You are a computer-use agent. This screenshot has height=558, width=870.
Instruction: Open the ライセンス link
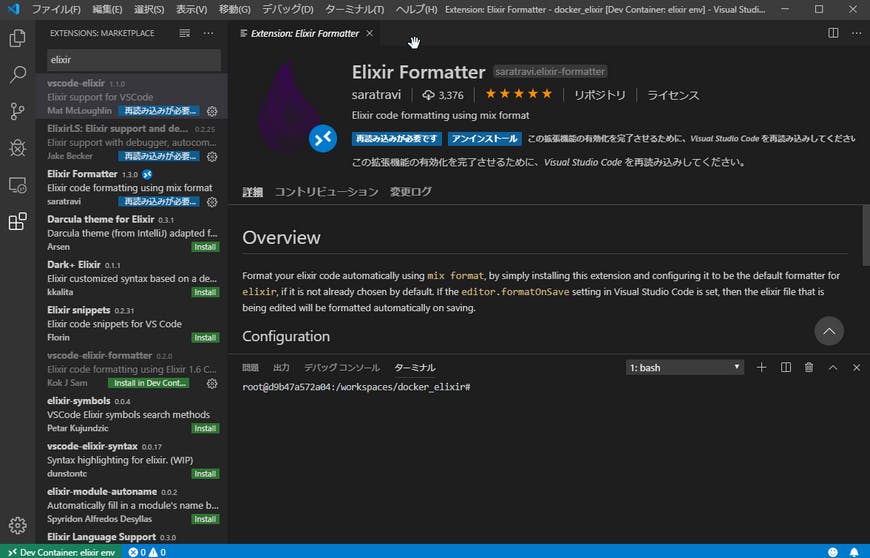[673, 95]
